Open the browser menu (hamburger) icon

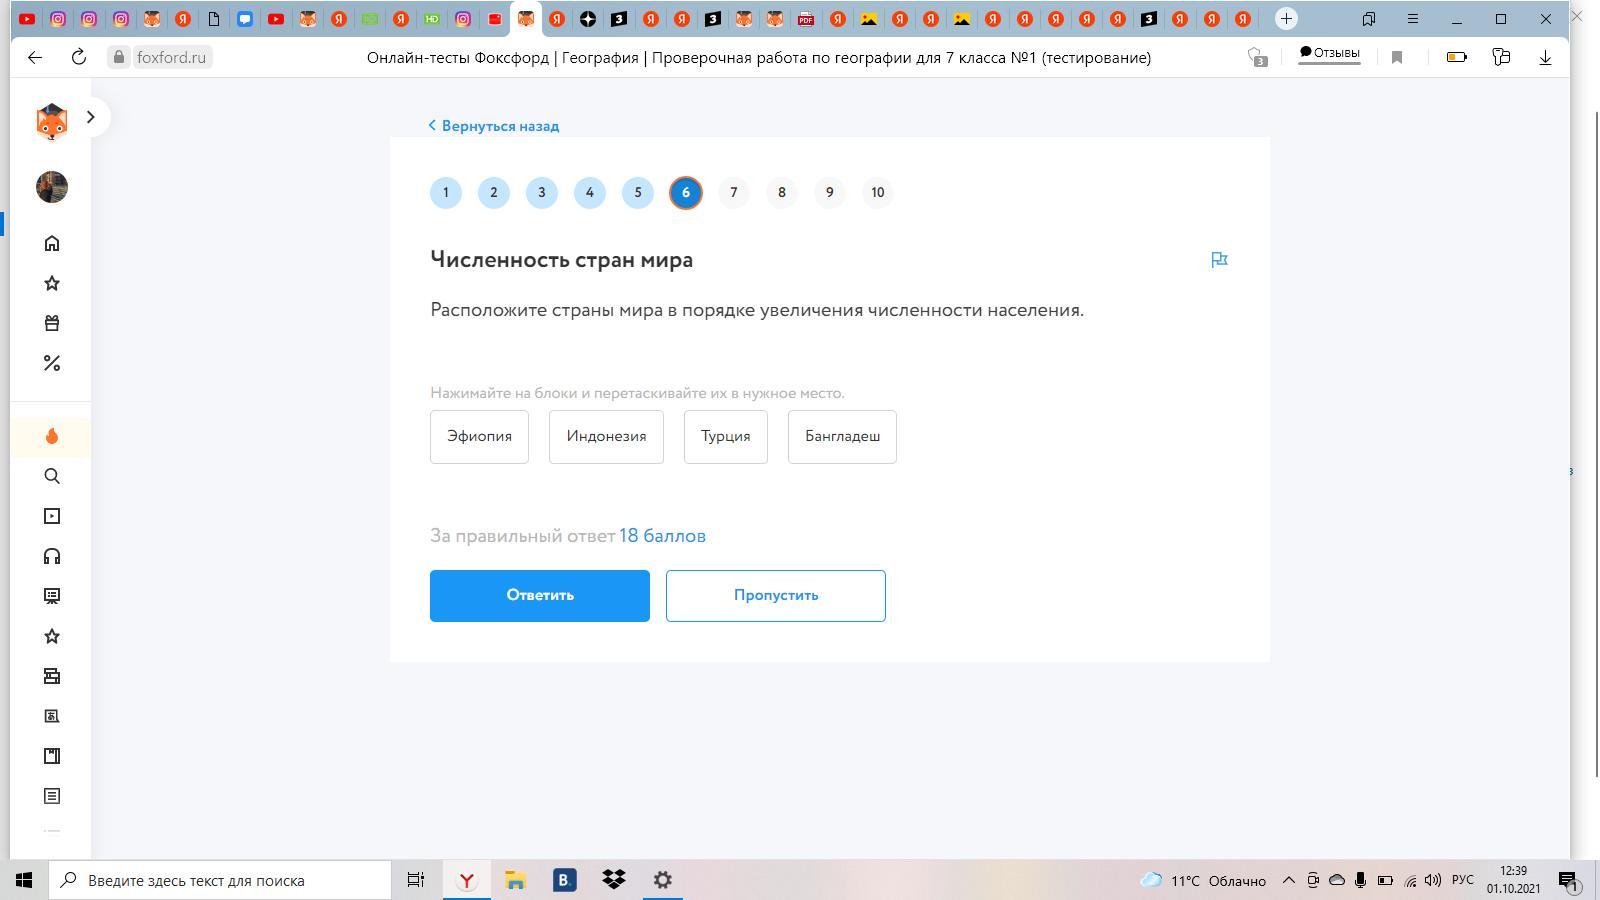click(x=1413, y=19)
